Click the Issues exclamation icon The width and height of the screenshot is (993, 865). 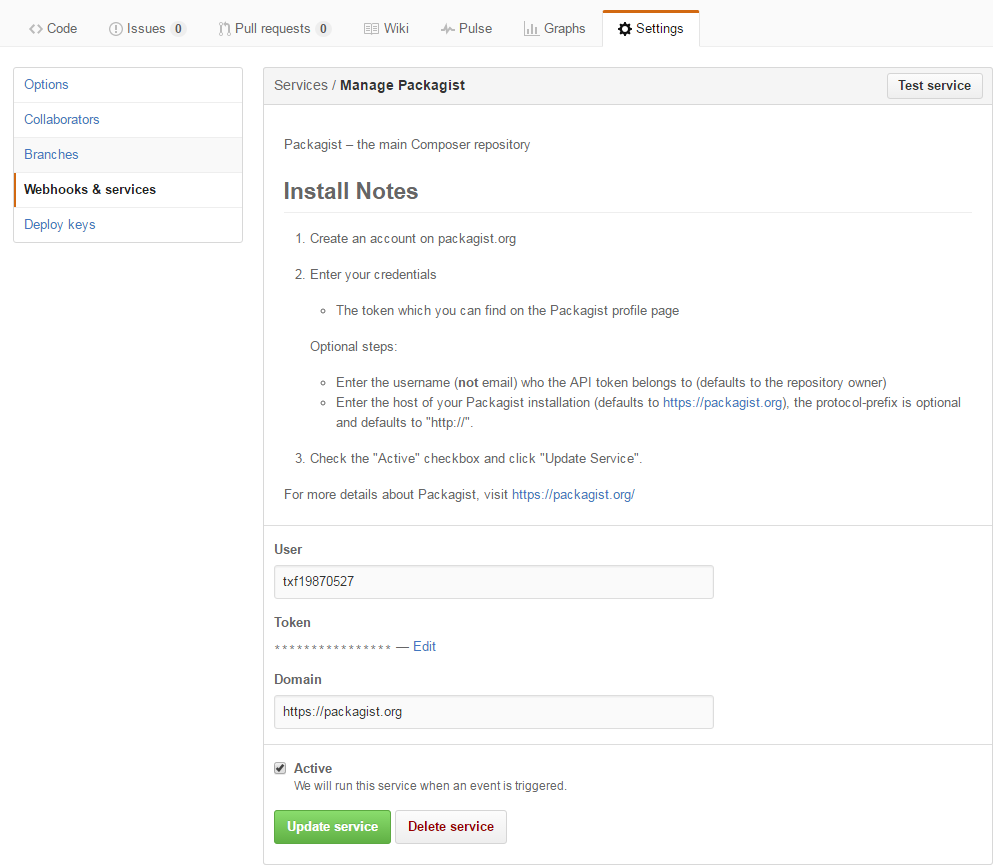[x=115, y=28]
